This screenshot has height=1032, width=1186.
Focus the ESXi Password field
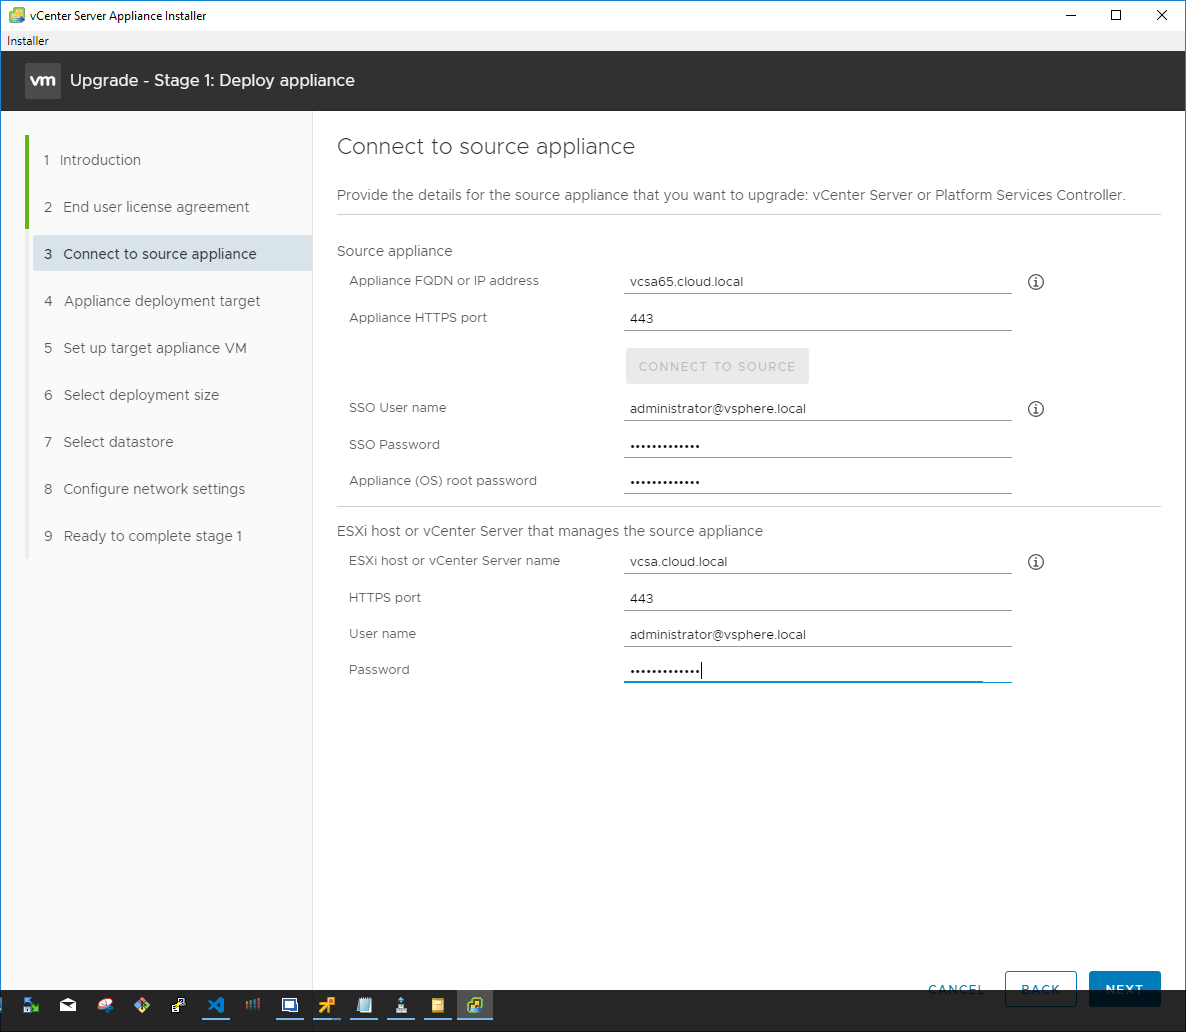pos(818,670)
